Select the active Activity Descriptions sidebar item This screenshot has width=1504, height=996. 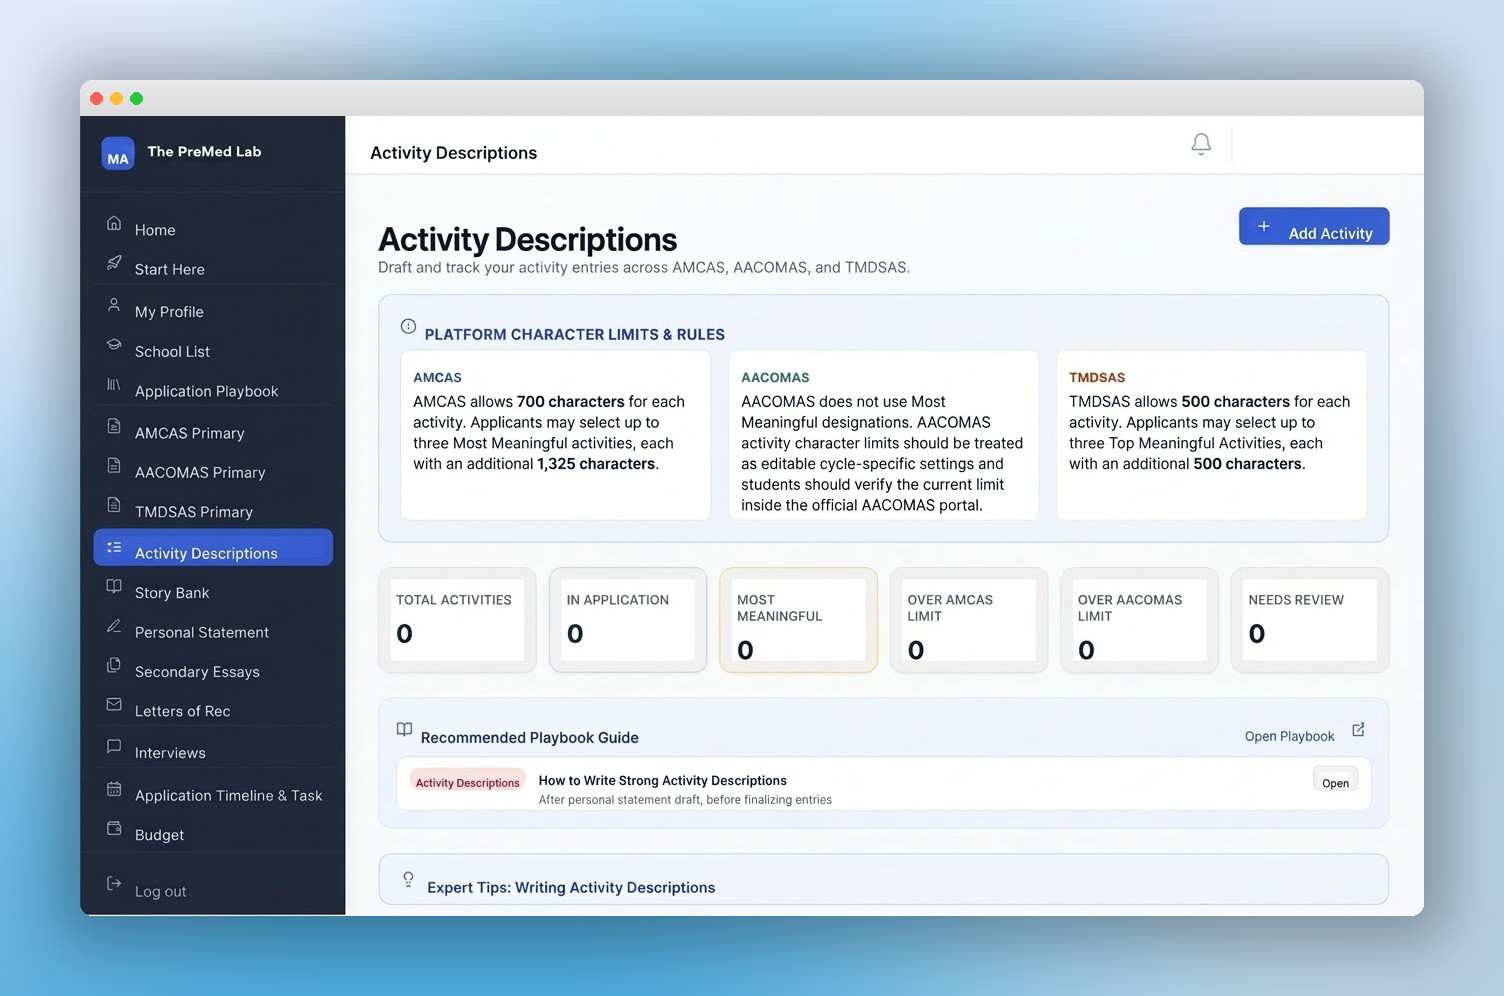(213, 547)
